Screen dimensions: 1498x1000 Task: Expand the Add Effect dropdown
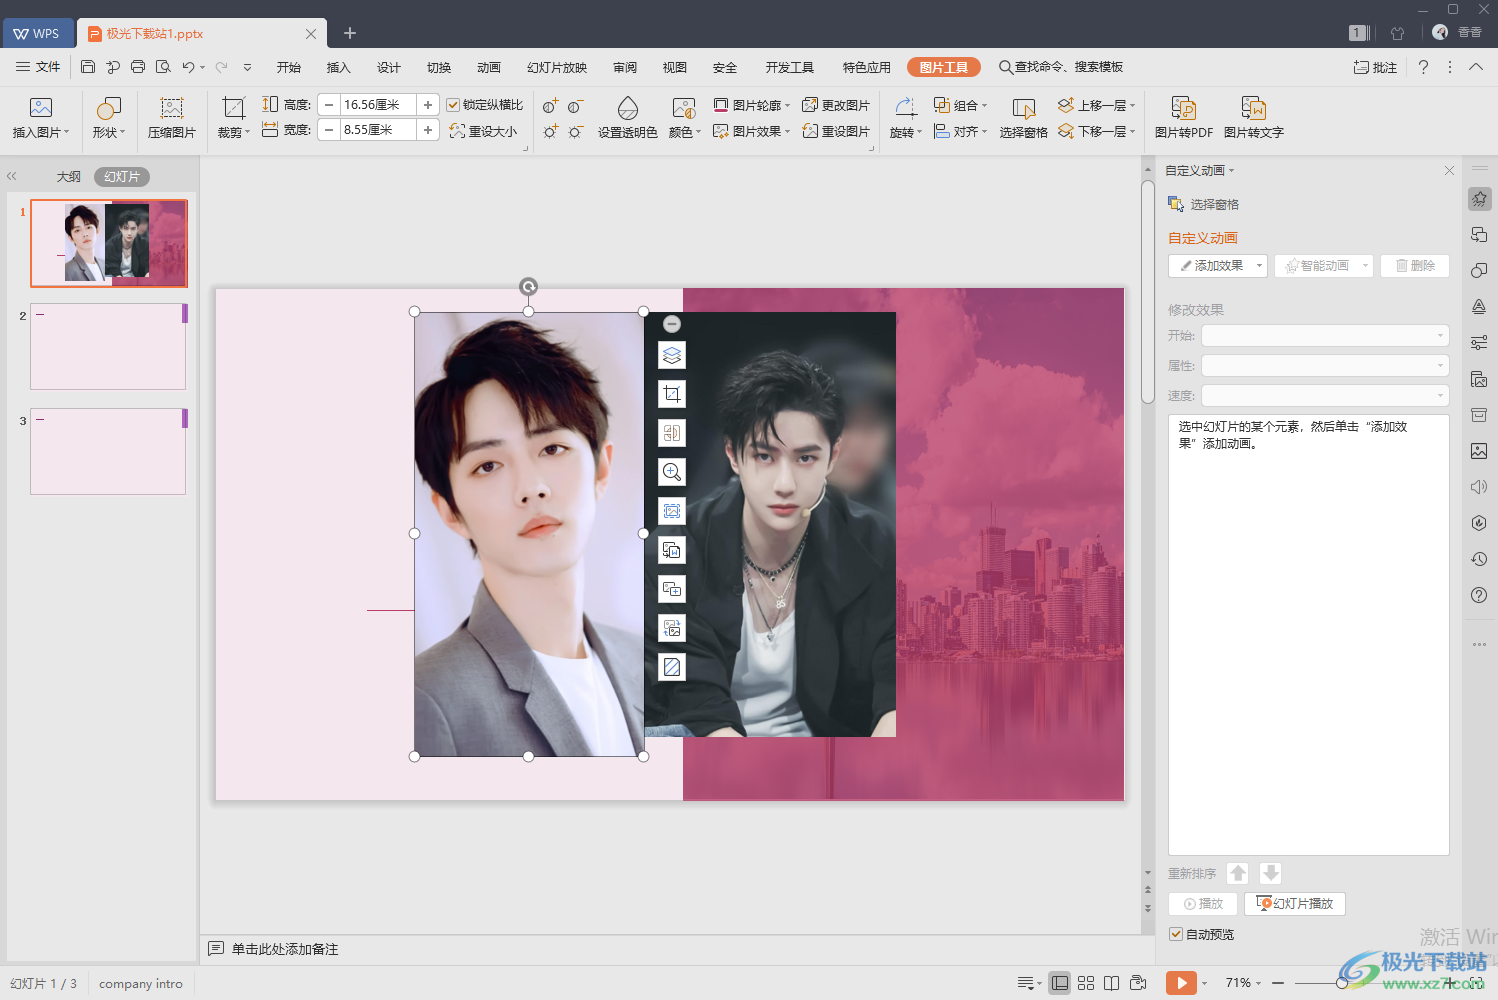[x=1259, y=266]
